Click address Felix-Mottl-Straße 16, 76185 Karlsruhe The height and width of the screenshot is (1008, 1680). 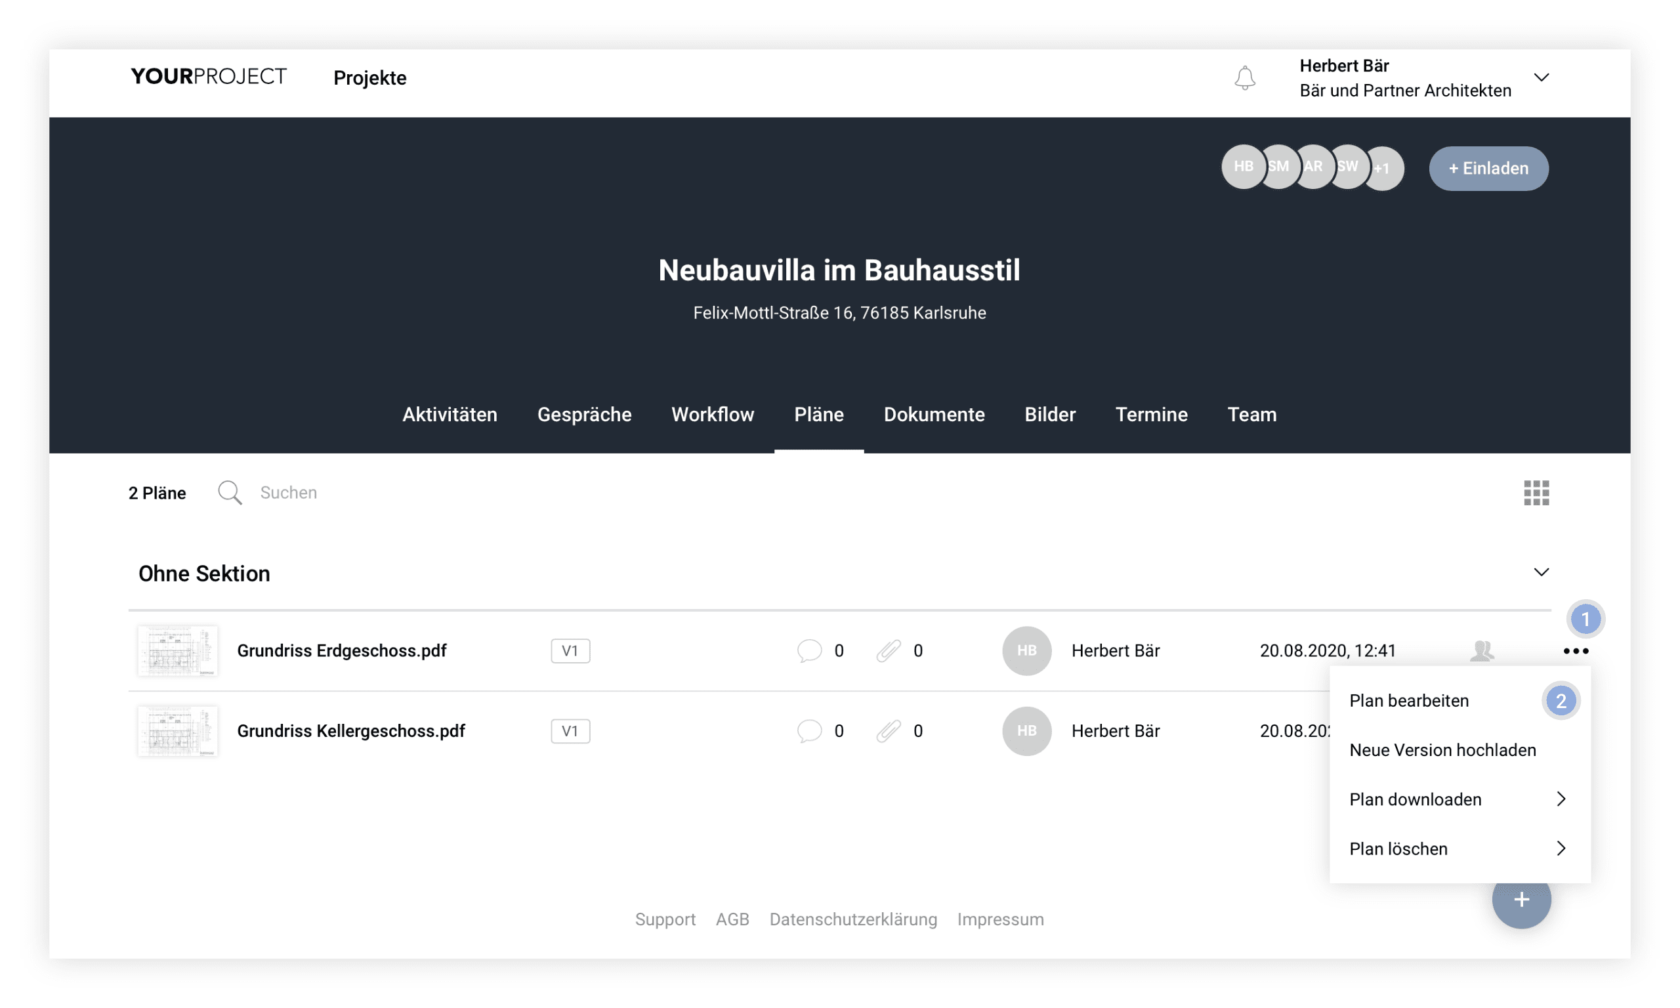pos(839,313)
